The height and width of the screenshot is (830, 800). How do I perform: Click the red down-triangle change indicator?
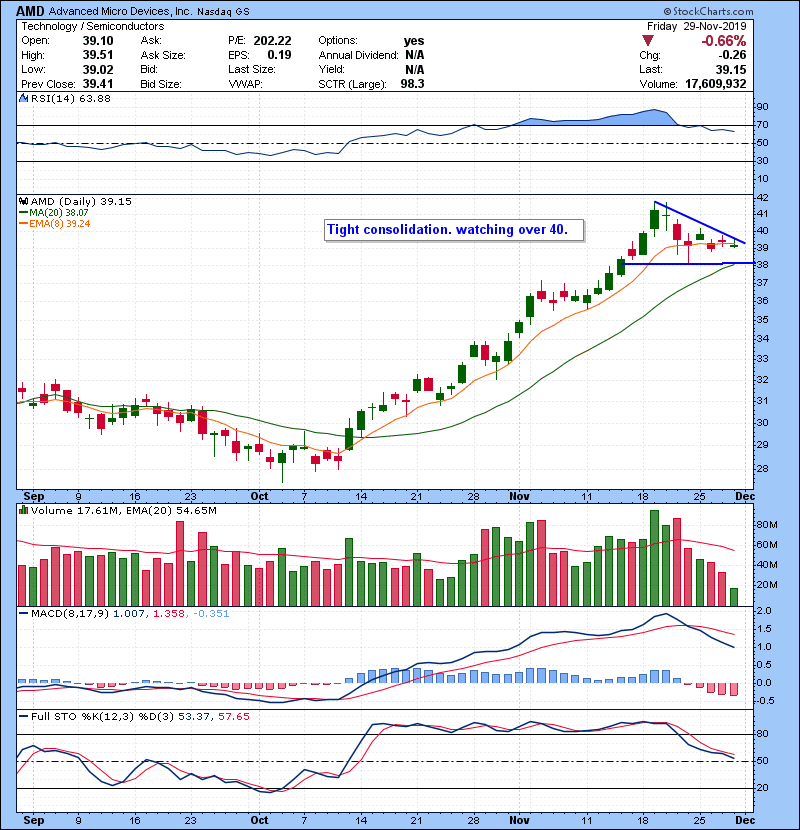(x=648, y=40)
